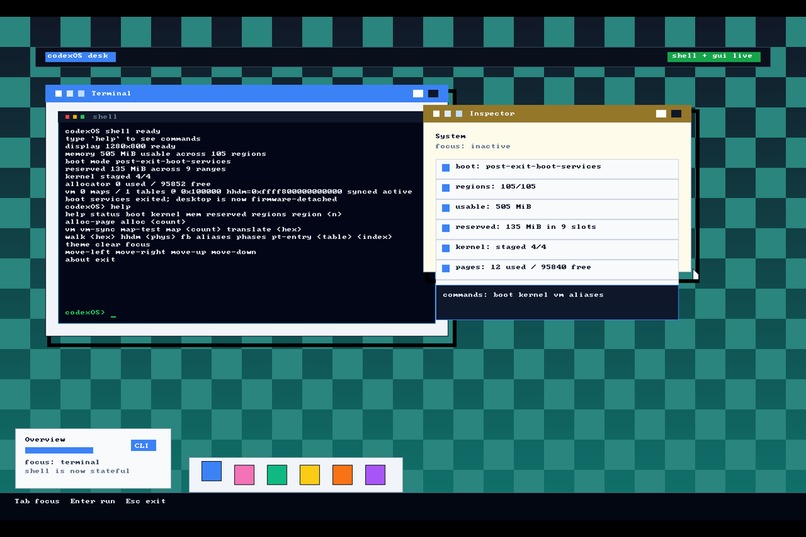This screenshot has height=537, width=806.
Task: Click the 'shell + gui live' status badge
Action: [713, 56]
